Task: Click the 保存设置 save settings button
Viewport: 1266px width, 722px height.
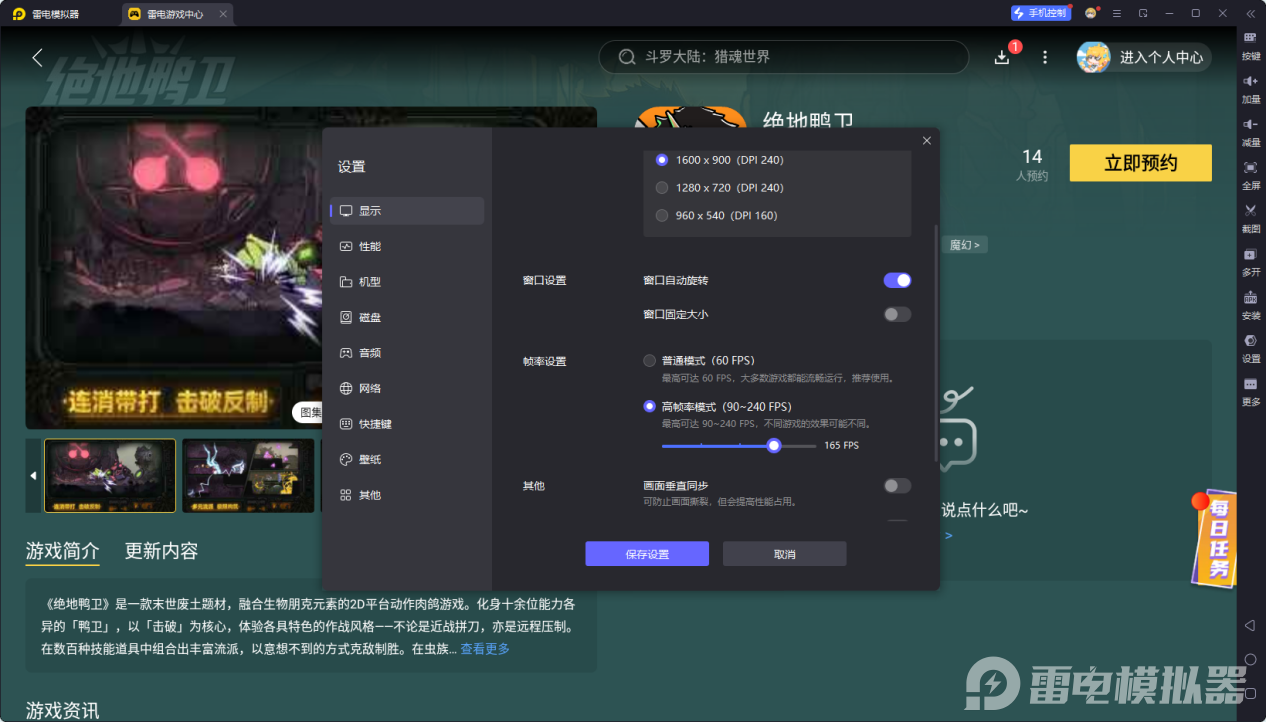Action: (646, 553)
